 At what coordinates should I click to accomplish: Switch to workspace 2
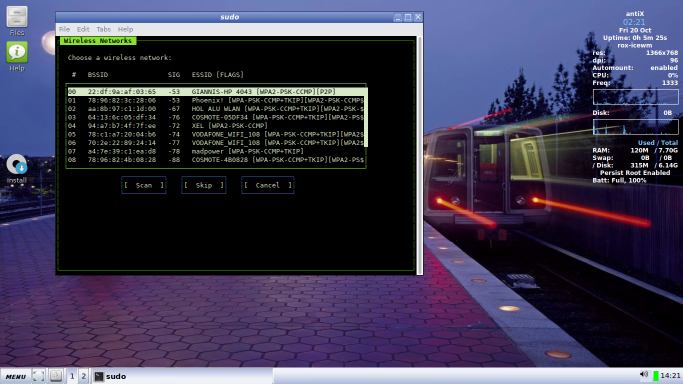83,376
